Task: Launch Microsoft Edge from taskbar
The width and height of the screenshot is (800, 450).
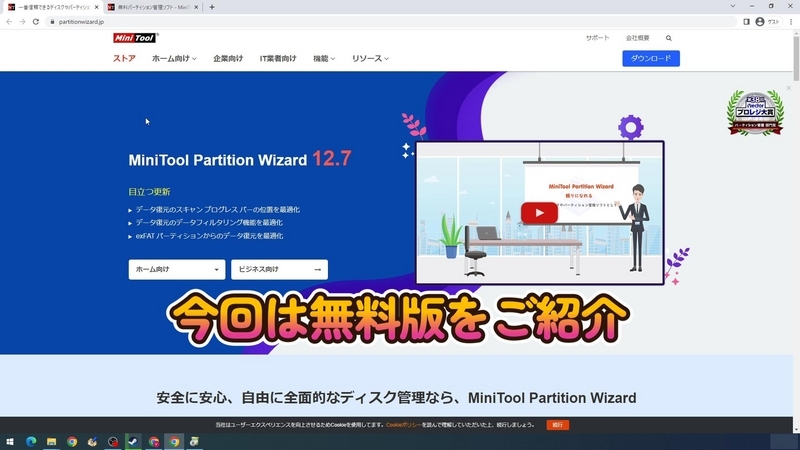Action: pyautogui.click(x=31, y=441)
